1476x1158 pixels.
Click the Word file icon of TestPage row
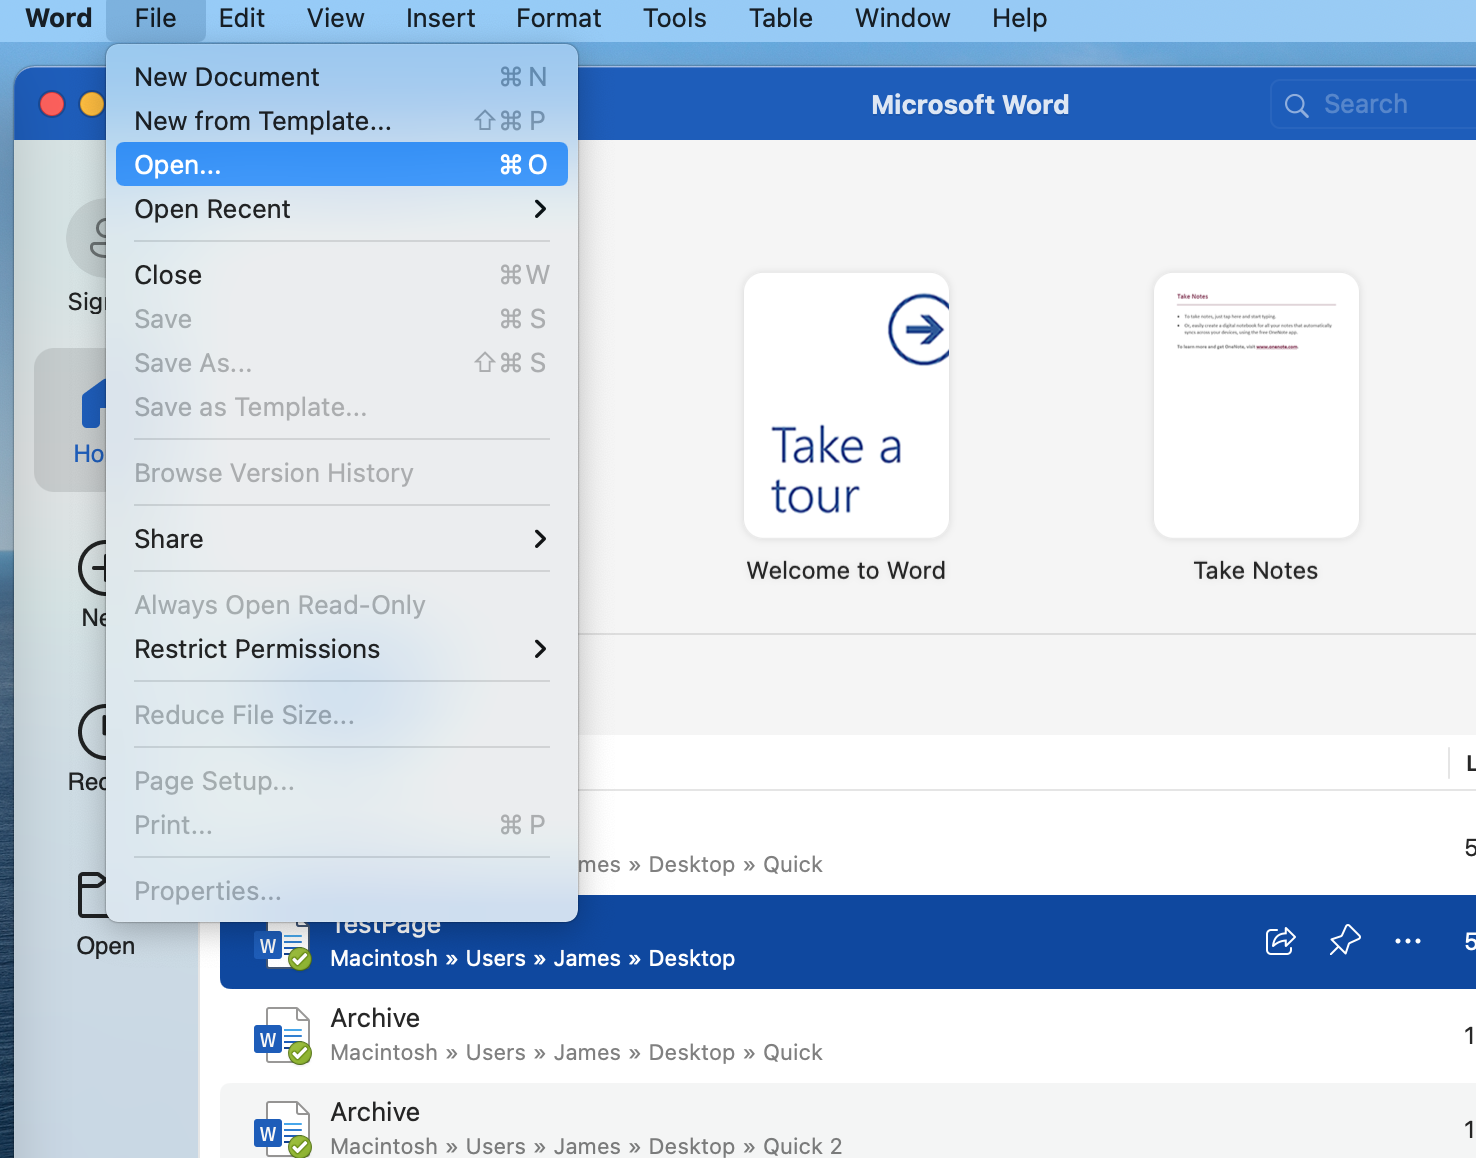282,947
